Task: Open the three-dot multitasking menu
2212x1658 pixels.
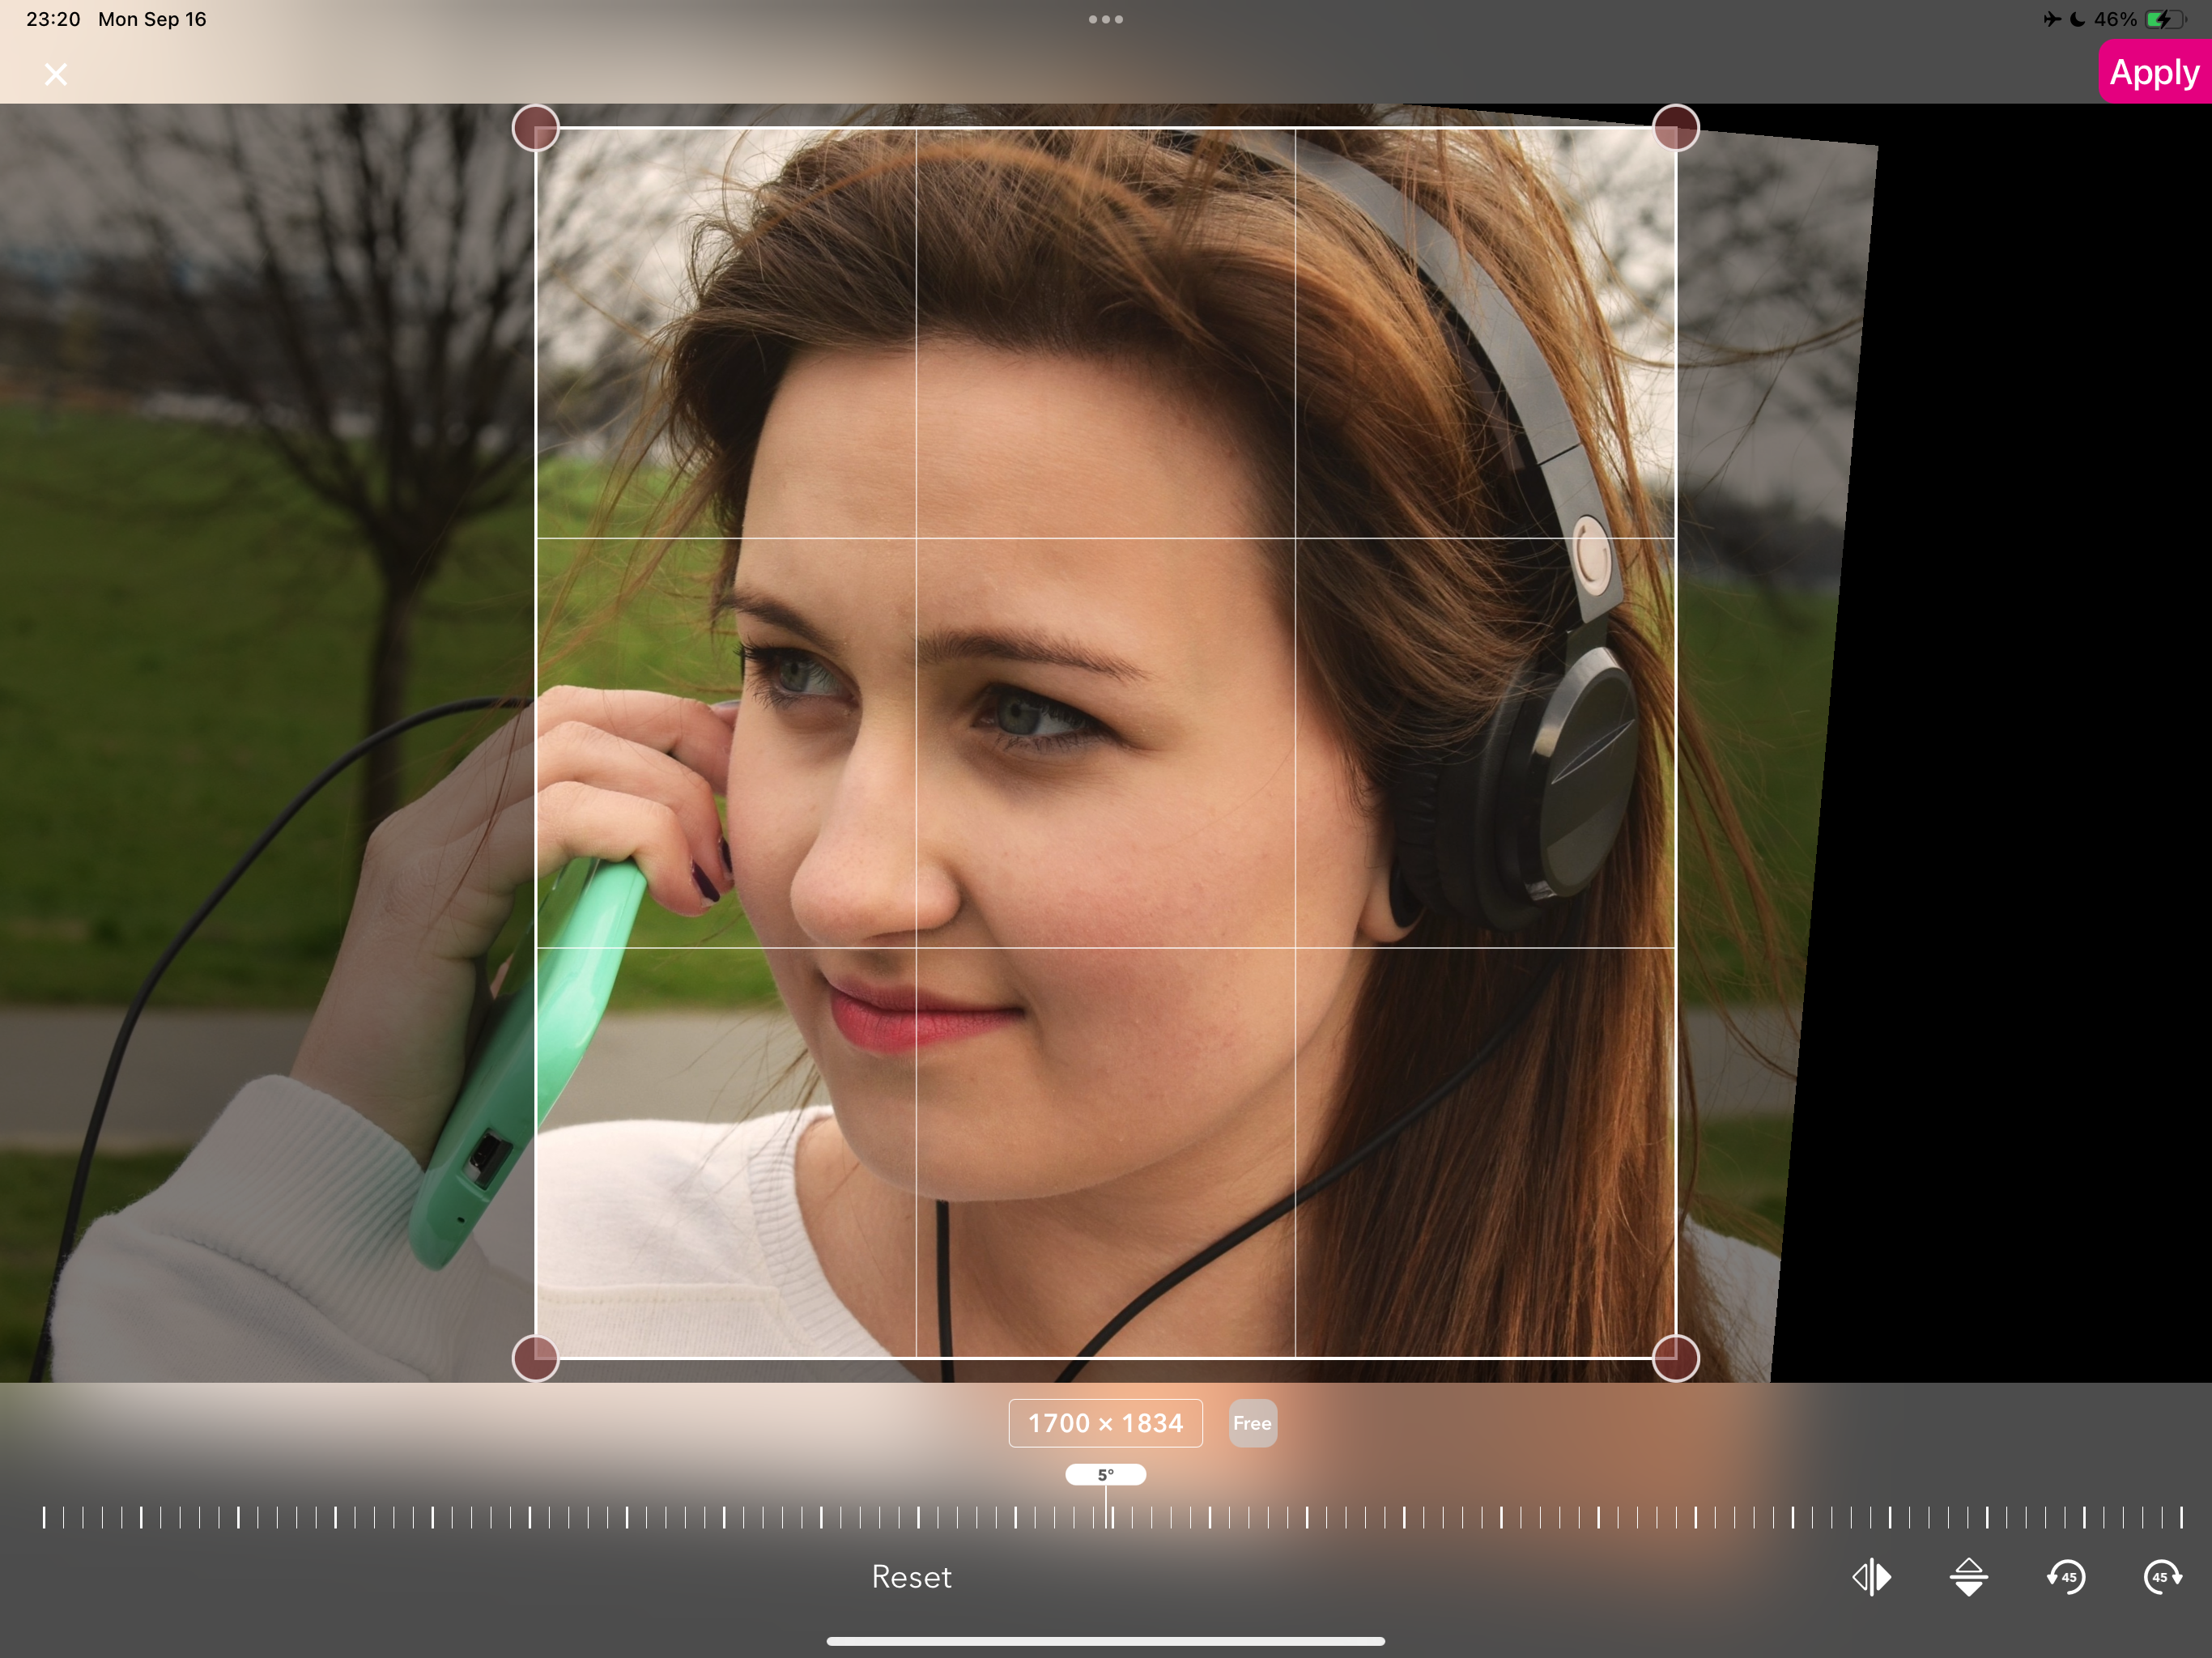Action: coord(1105,19)
